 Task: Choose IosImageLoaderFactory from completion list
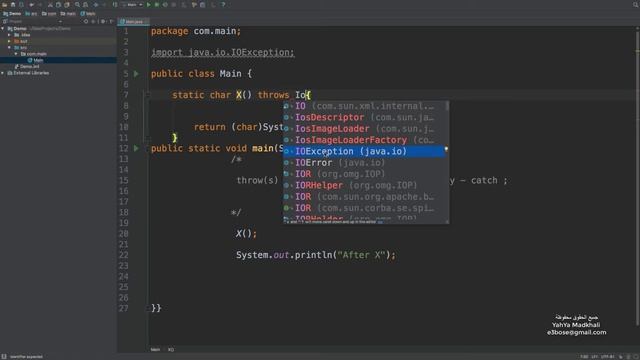[x=364, y=140]
